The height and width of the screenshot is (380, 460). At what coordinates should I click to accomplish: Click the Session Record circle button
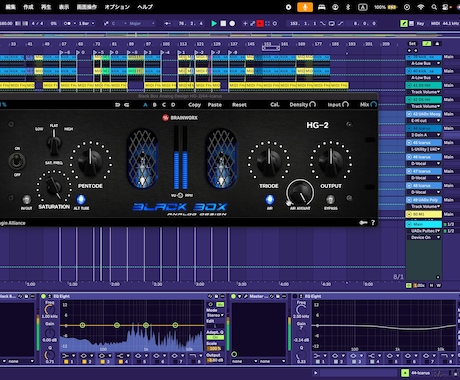(275, 23)
